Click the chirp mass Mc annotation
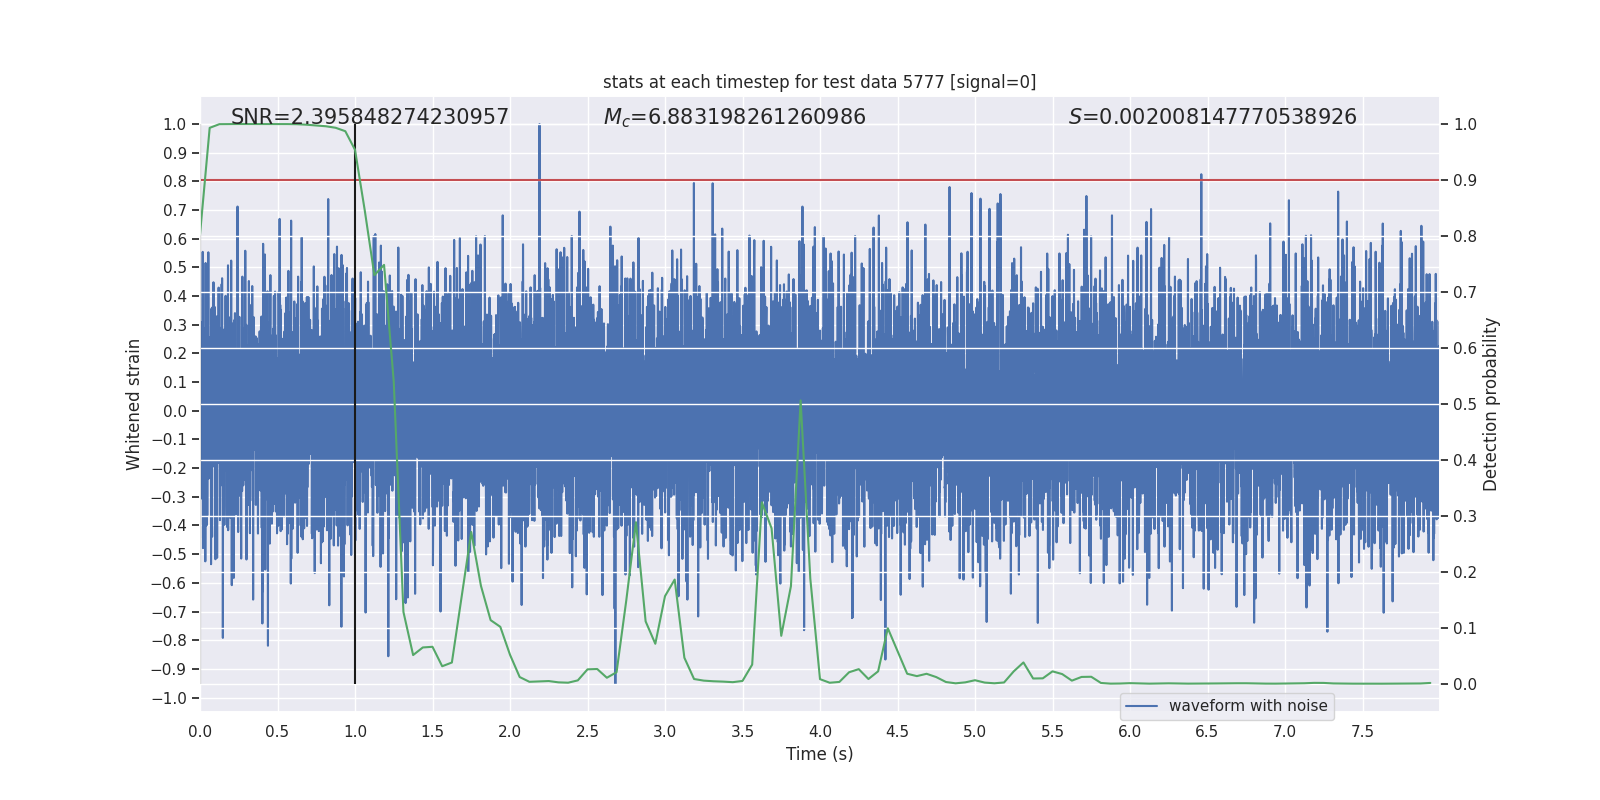The image size is (1600, 800). (734, 117)
